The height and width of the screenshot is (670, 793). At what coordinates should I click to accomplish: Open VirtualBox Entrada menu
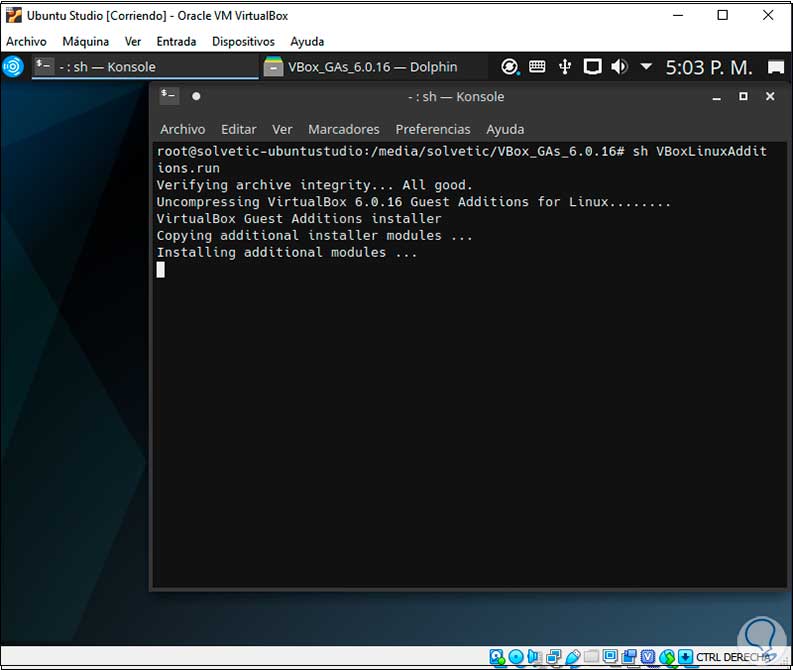click(176, 41)
